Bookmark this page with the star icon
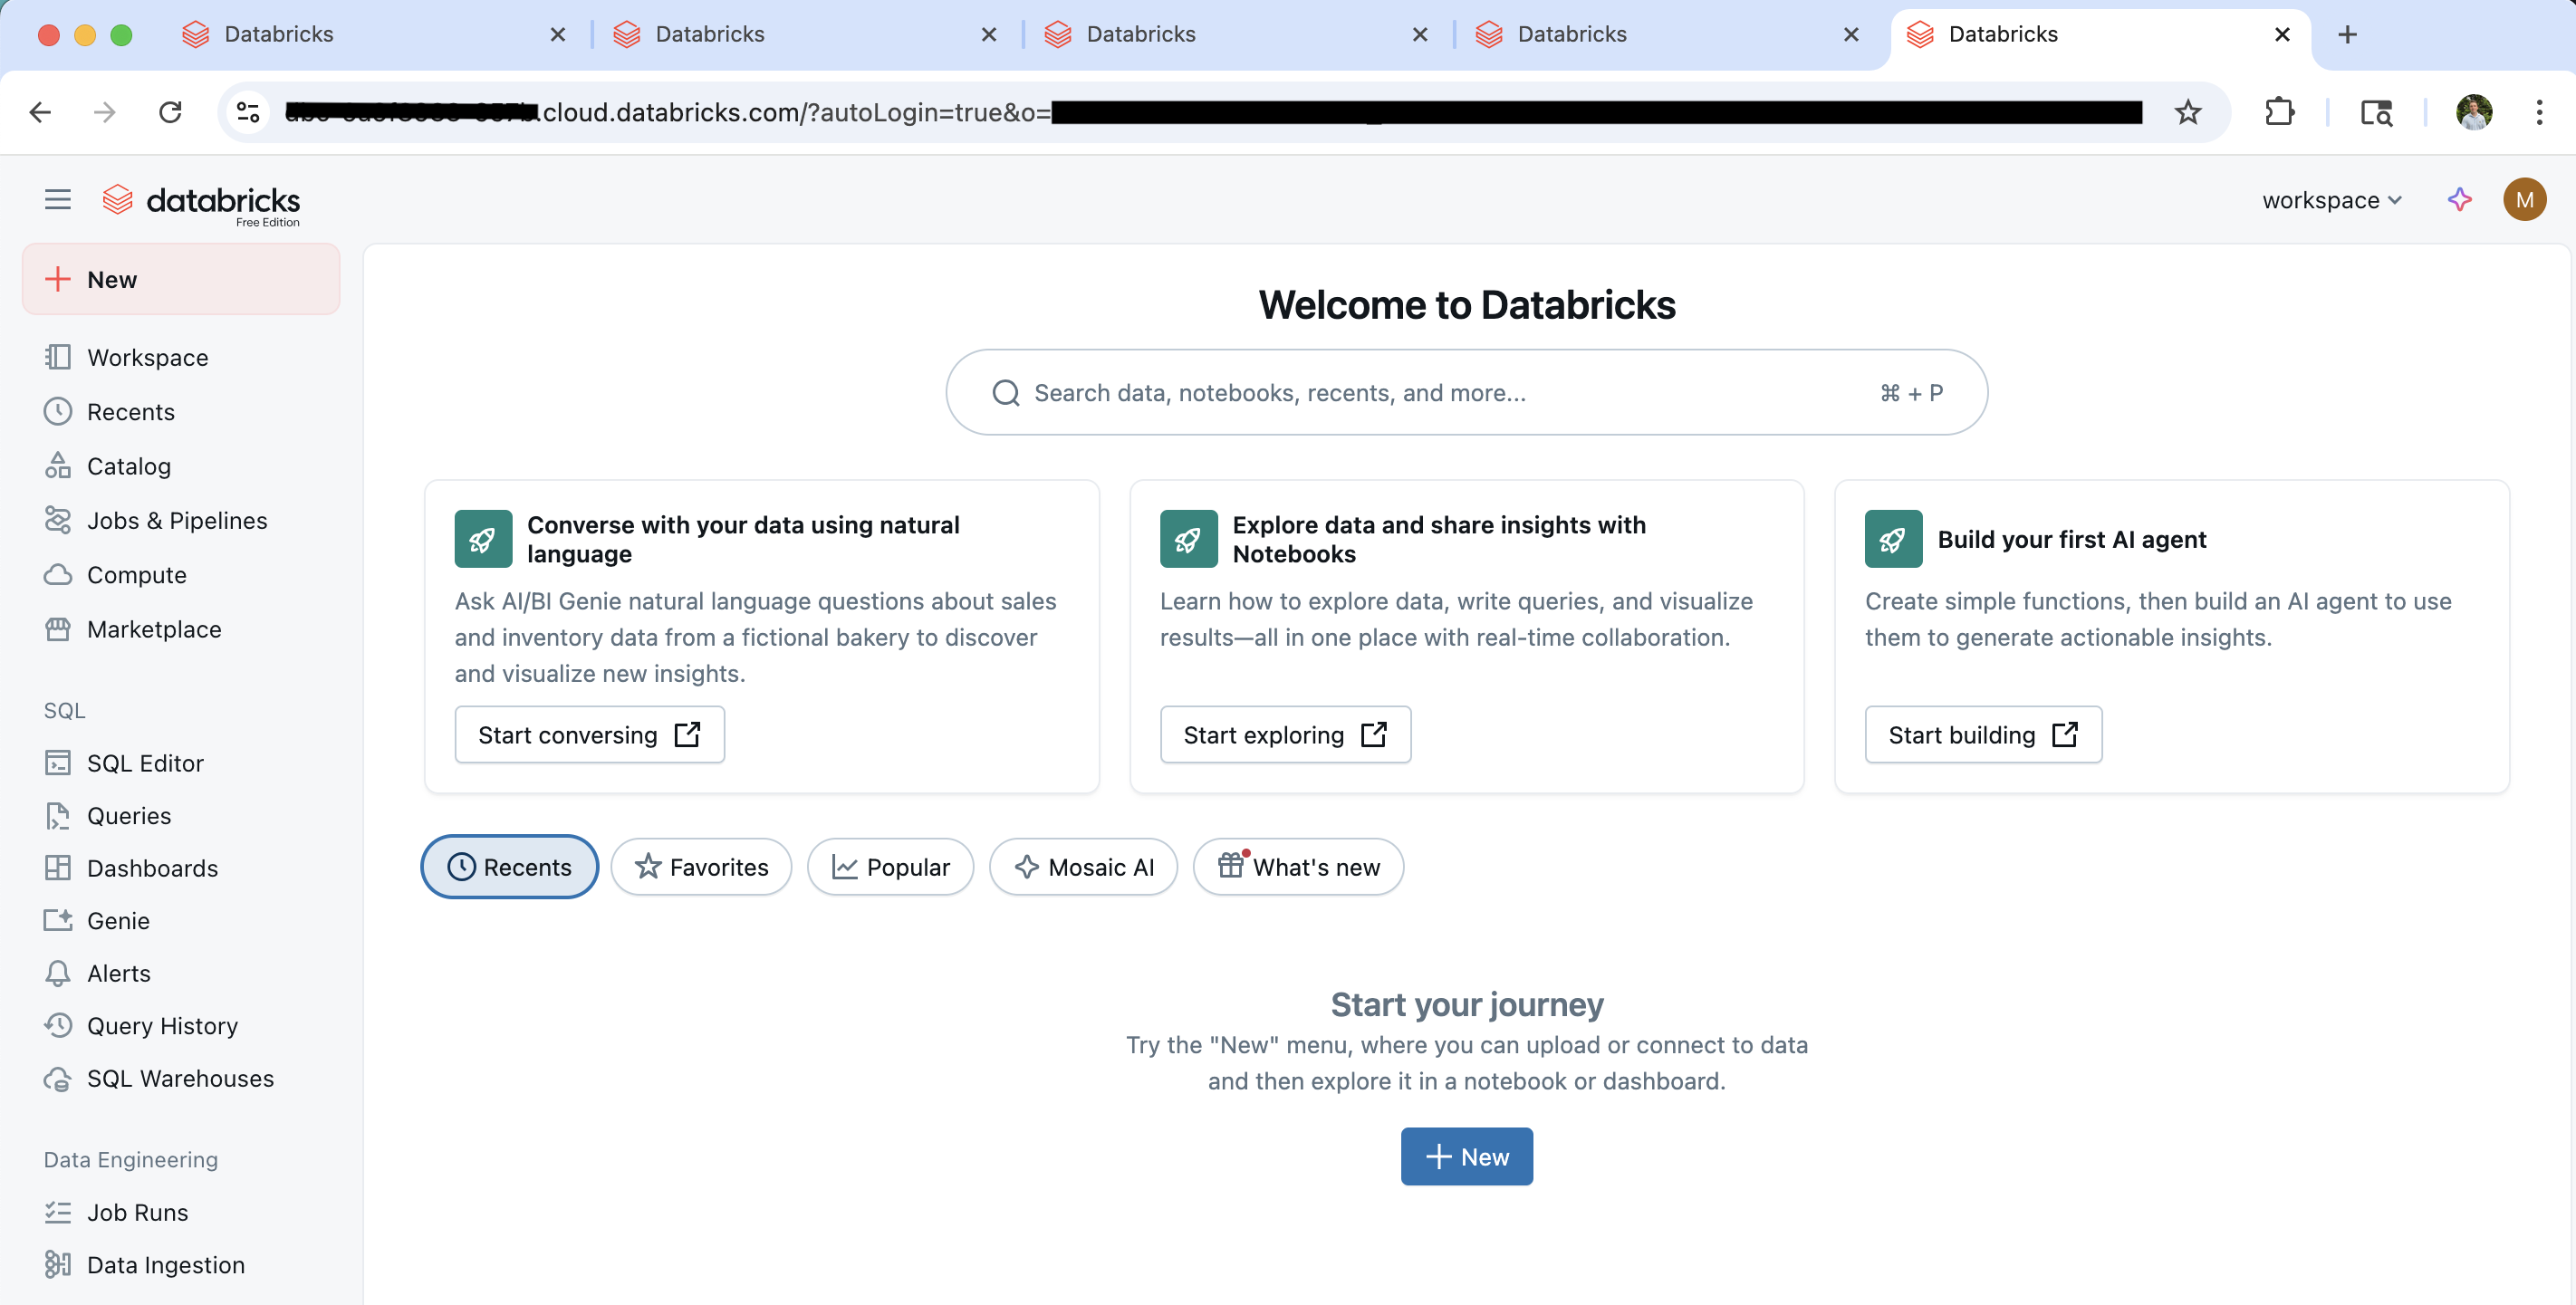This screenshot has height=1305, width=2576. (2188, 112)
